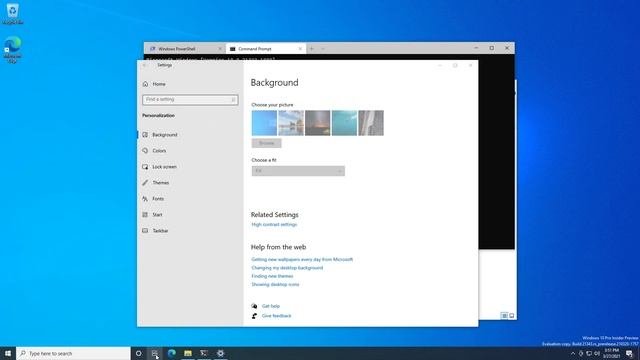Close the Command Prompt tab in Terminal
This screenshot has width=640, height=360.
300,49
